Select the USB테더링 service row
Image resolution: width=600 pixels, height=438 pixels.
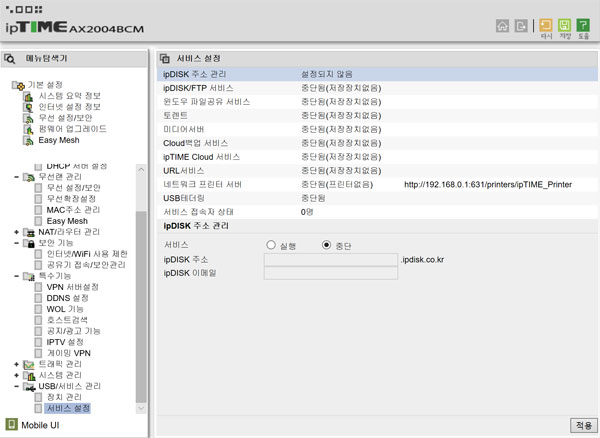(377, 198)
